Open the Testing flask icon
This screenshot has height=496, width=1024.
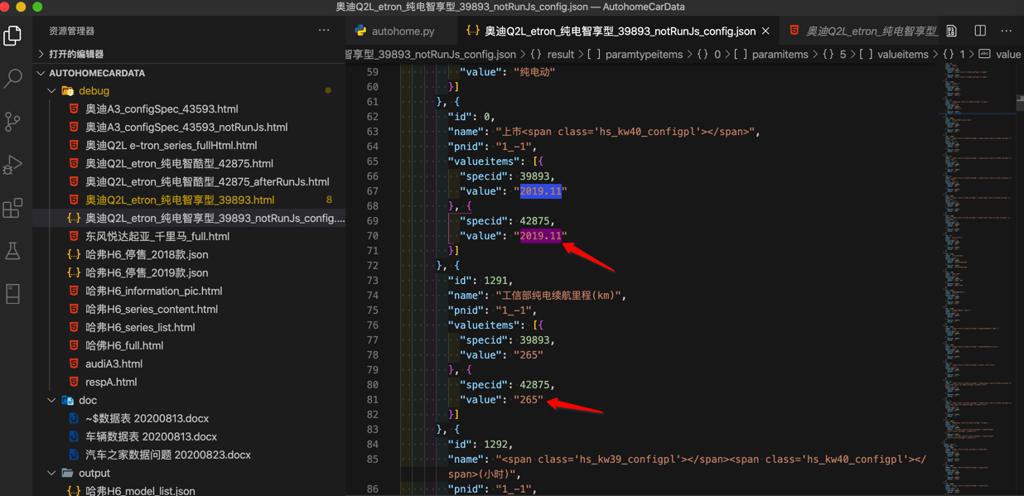click(x=12, y=251)
